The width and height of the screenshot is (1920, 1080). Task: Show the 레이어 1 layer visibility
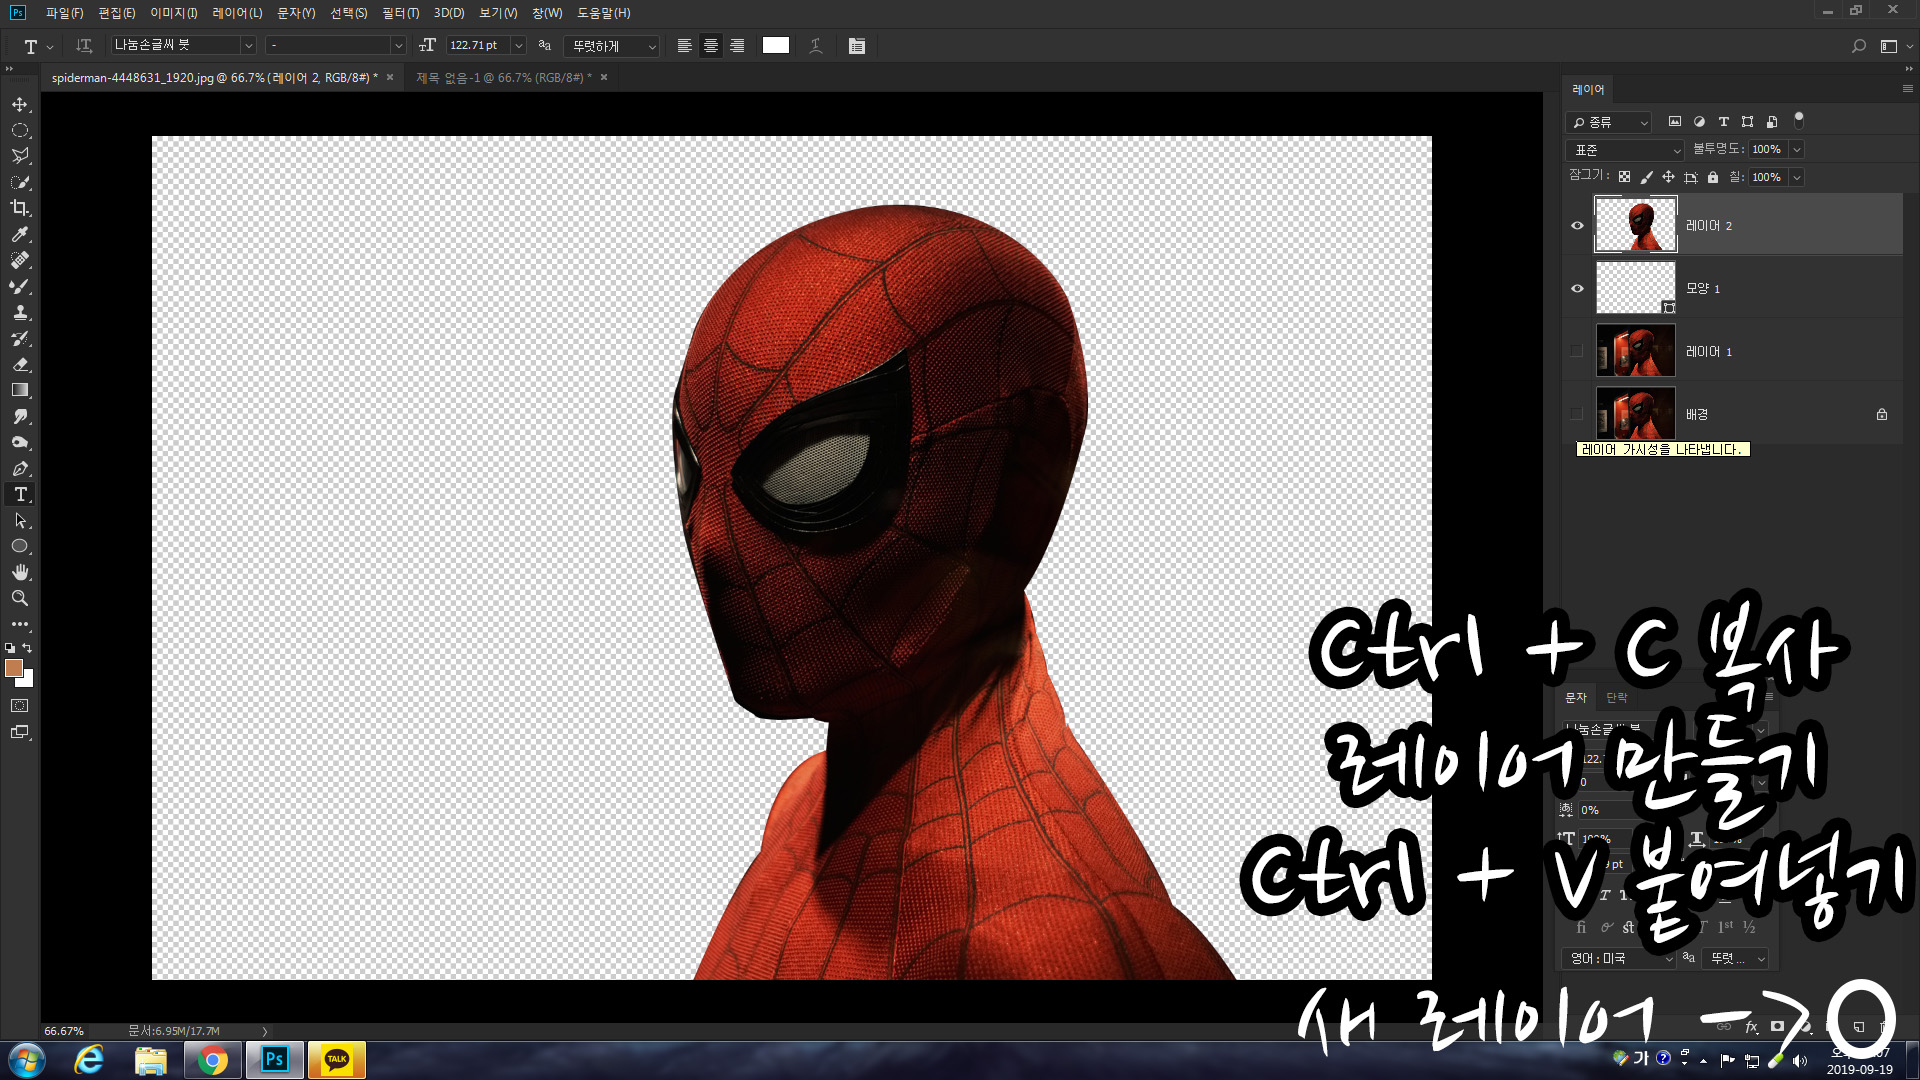tap(1577, 351)
